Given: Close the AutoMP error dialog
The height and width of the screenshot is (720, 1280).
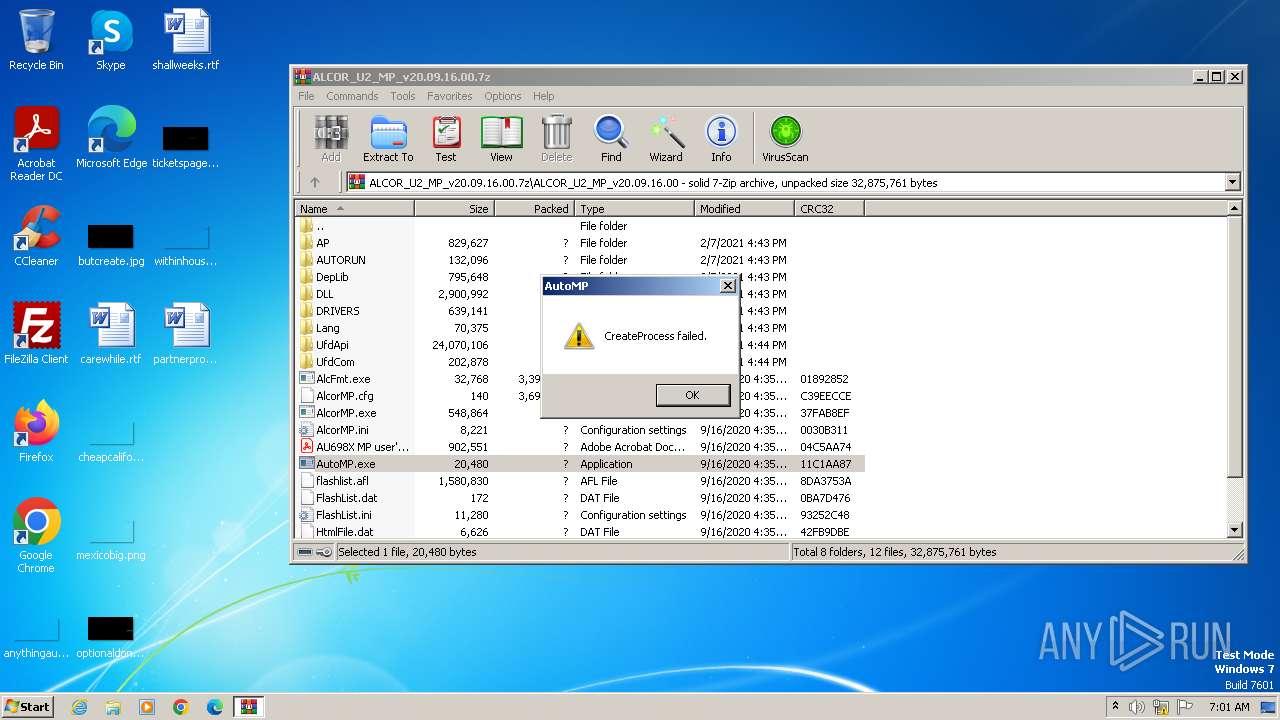Looking at the screenshot, I should (x=728, y=286).
